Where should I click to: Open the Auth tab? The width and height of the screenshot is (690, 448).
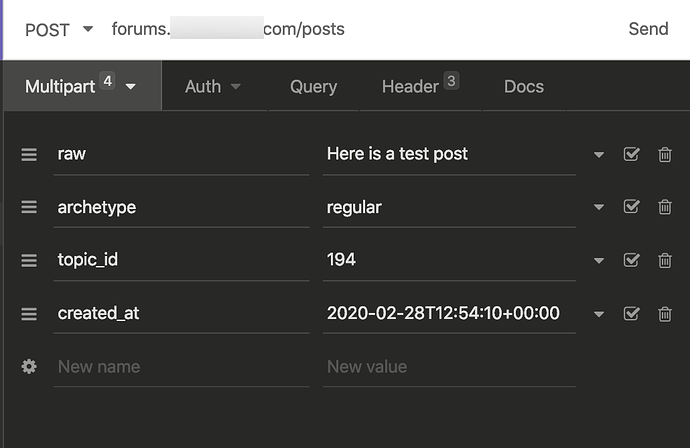point(213,86)
